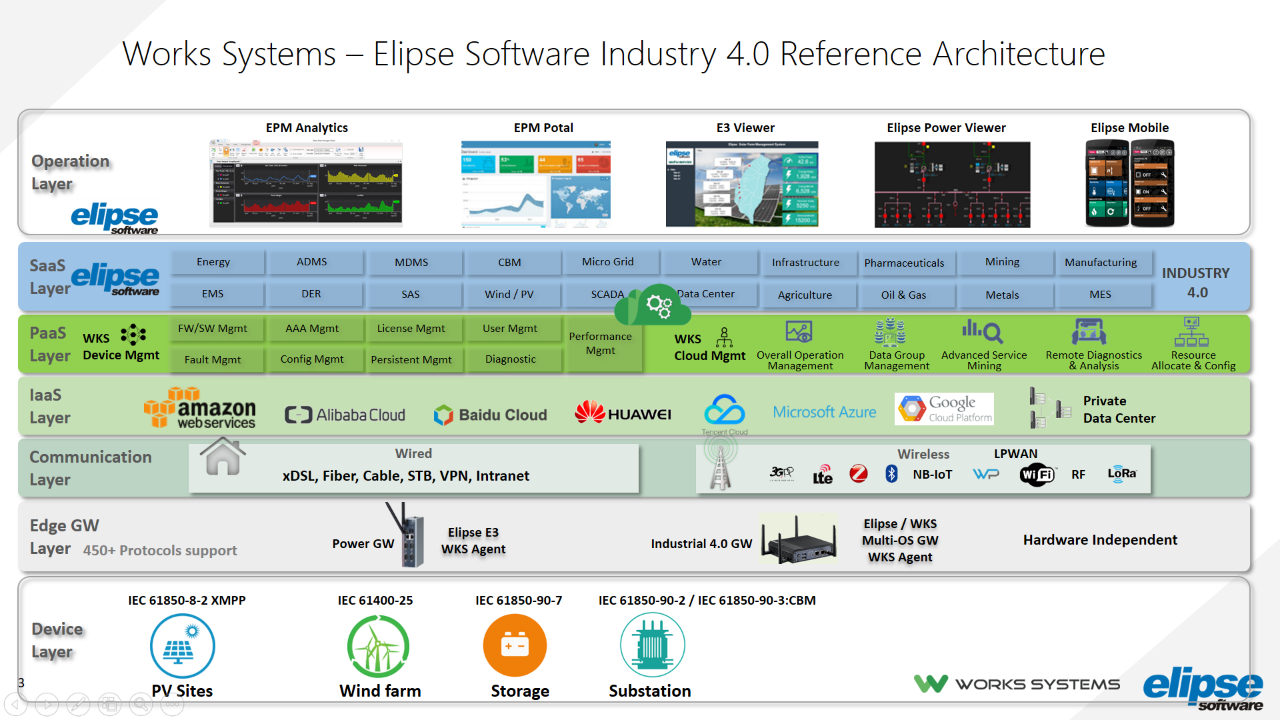Select the SCADA tile
The image size is (1280, 720).
(x=607, y=295)
